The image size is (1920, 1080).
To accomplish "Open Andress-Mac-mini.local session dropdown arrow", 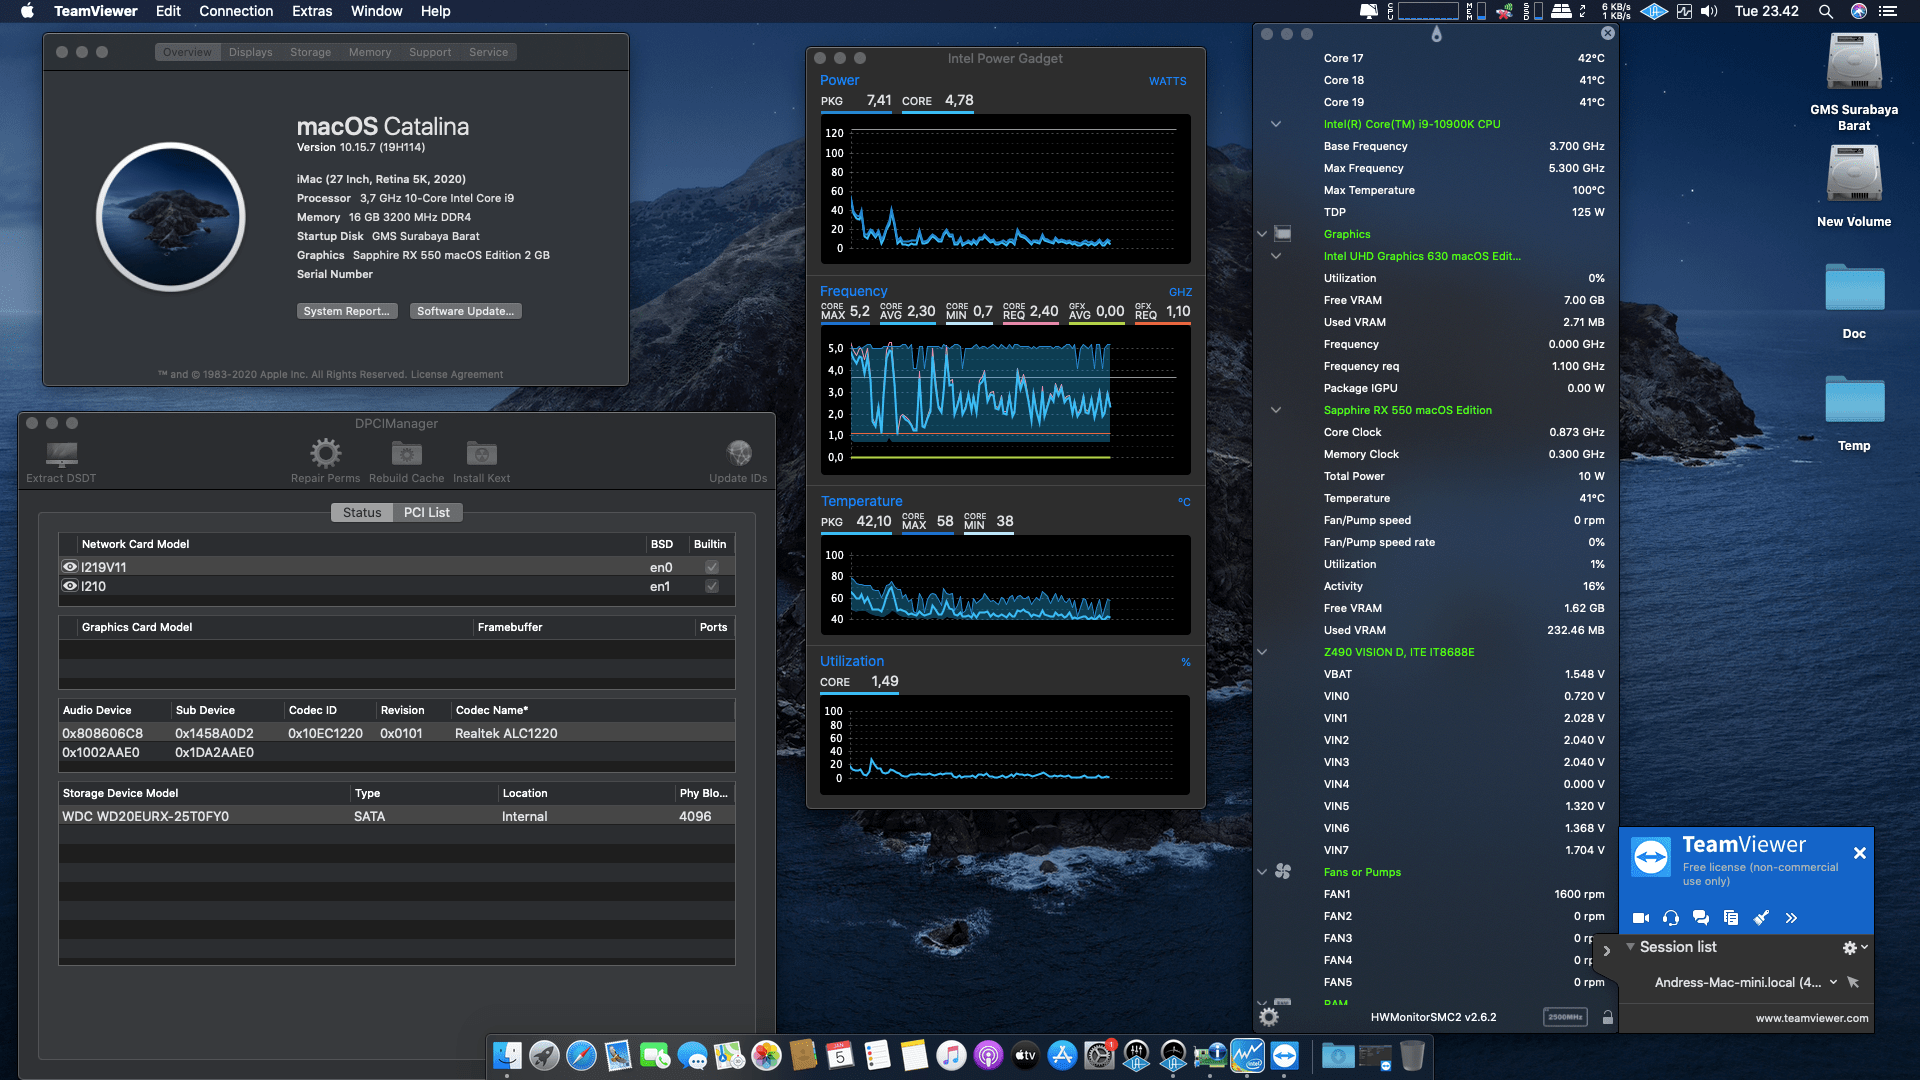I will coord(1833,982).
